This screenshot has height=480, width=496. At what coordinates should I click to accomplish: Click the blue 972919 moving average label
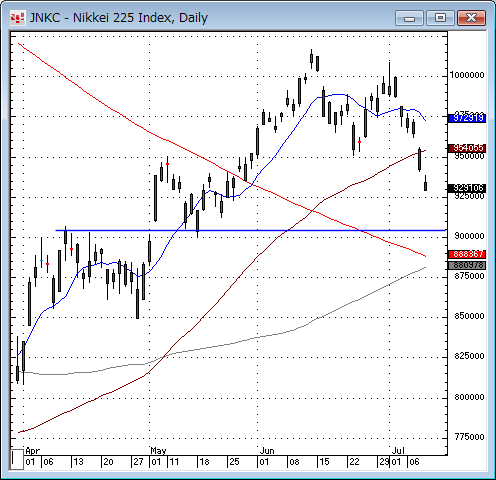467,118
